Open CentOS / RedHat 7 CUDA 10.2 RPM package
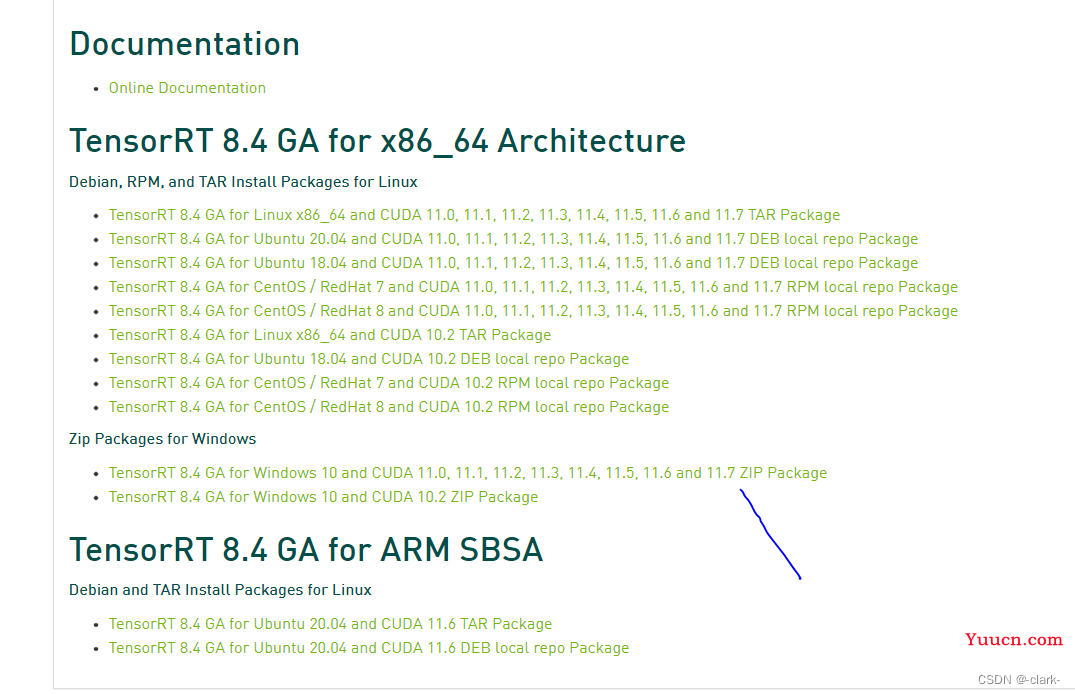Image resolution: width=1075 pixels, height=694 pixels. click(x=389, y=383)
